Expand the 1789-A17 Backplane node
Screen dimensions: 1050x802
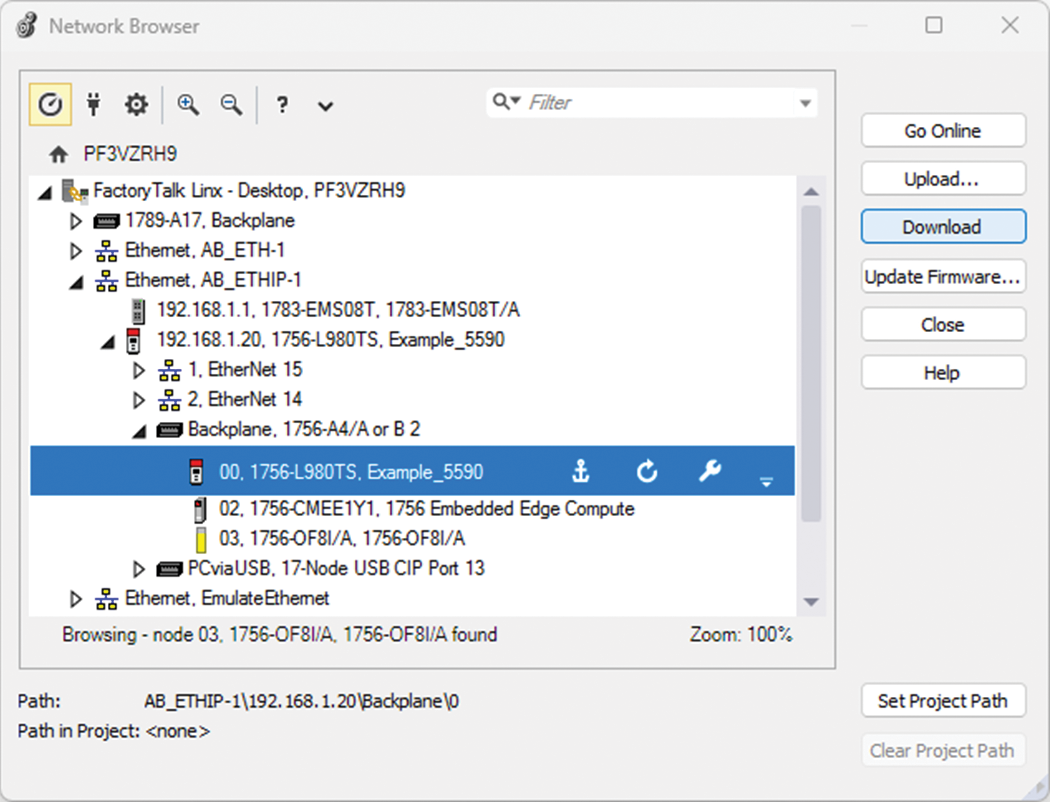point(76,221)
